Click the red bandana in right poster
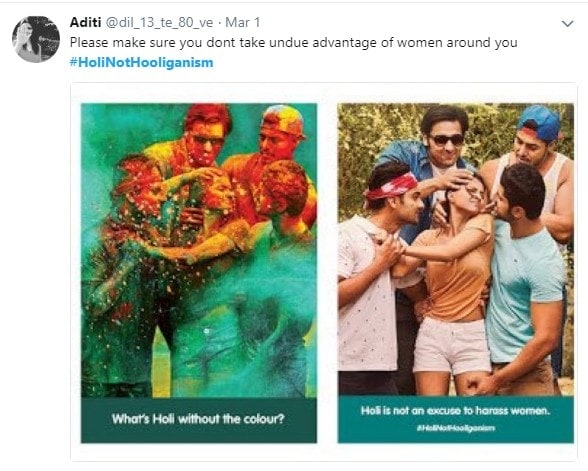Image resolution: width=588 pixels, height=471 pixels. coord(392,186)
